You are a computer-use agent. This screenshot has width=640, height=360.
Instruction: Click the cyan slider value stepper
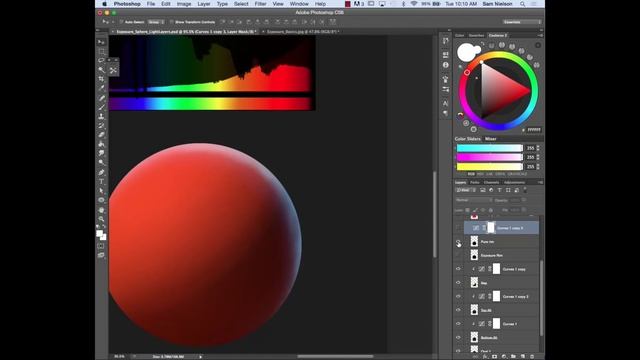(538, 148)
